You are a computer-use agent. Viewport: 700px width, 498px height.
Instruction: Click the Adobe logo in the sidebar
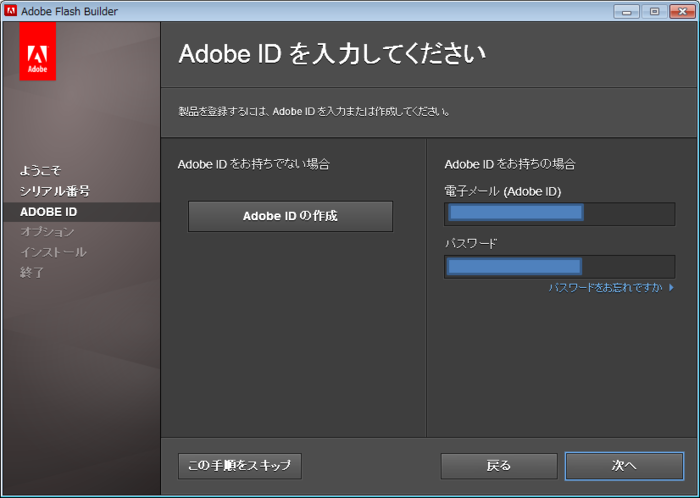click(x=38, y=51)
